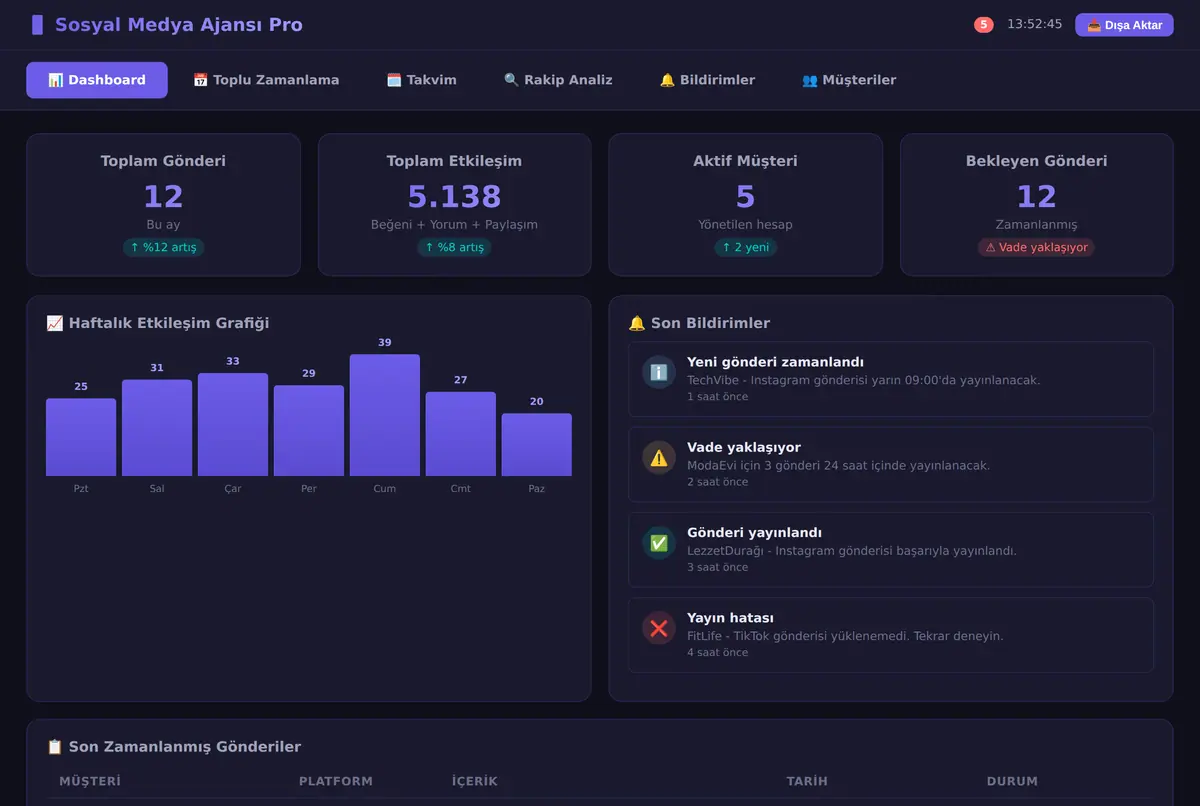Click the %12 artış green badge
The image size is (1200, 806).
[x=163, y=247]
